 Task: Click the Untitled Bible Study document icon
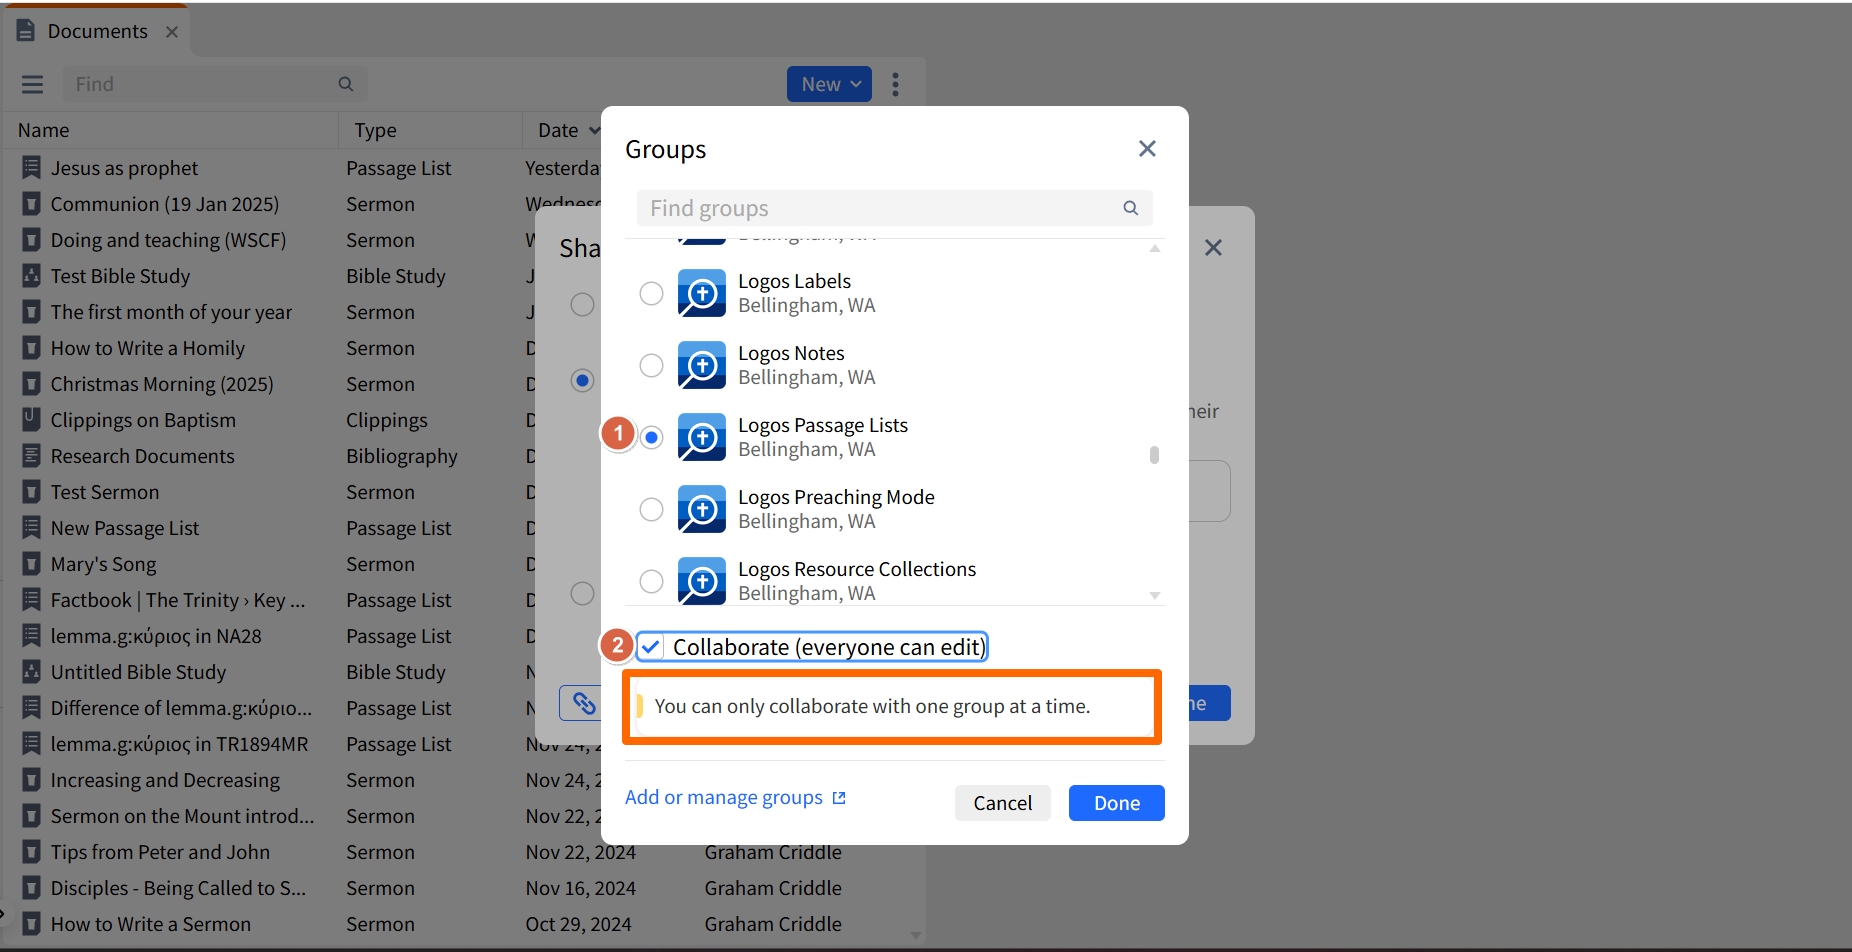coord(31,672)
